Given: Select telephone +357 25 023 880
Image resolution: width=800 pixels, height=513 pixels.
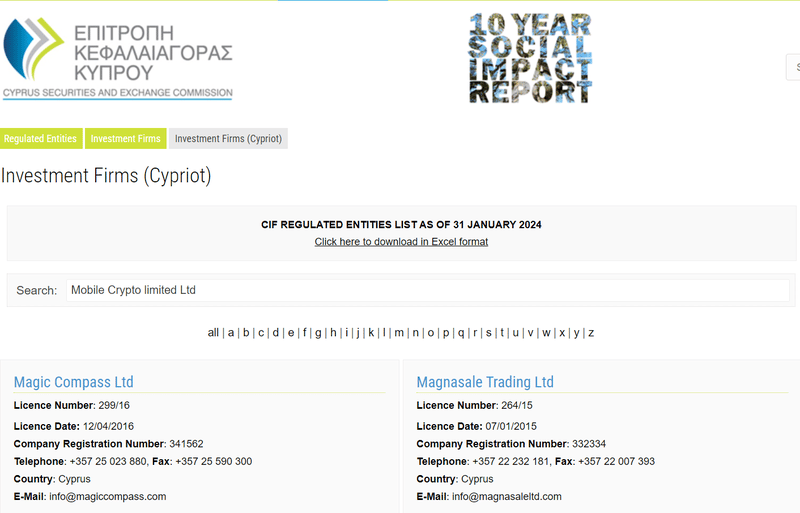Looking at the screenshot, I should tap(108, 461).
